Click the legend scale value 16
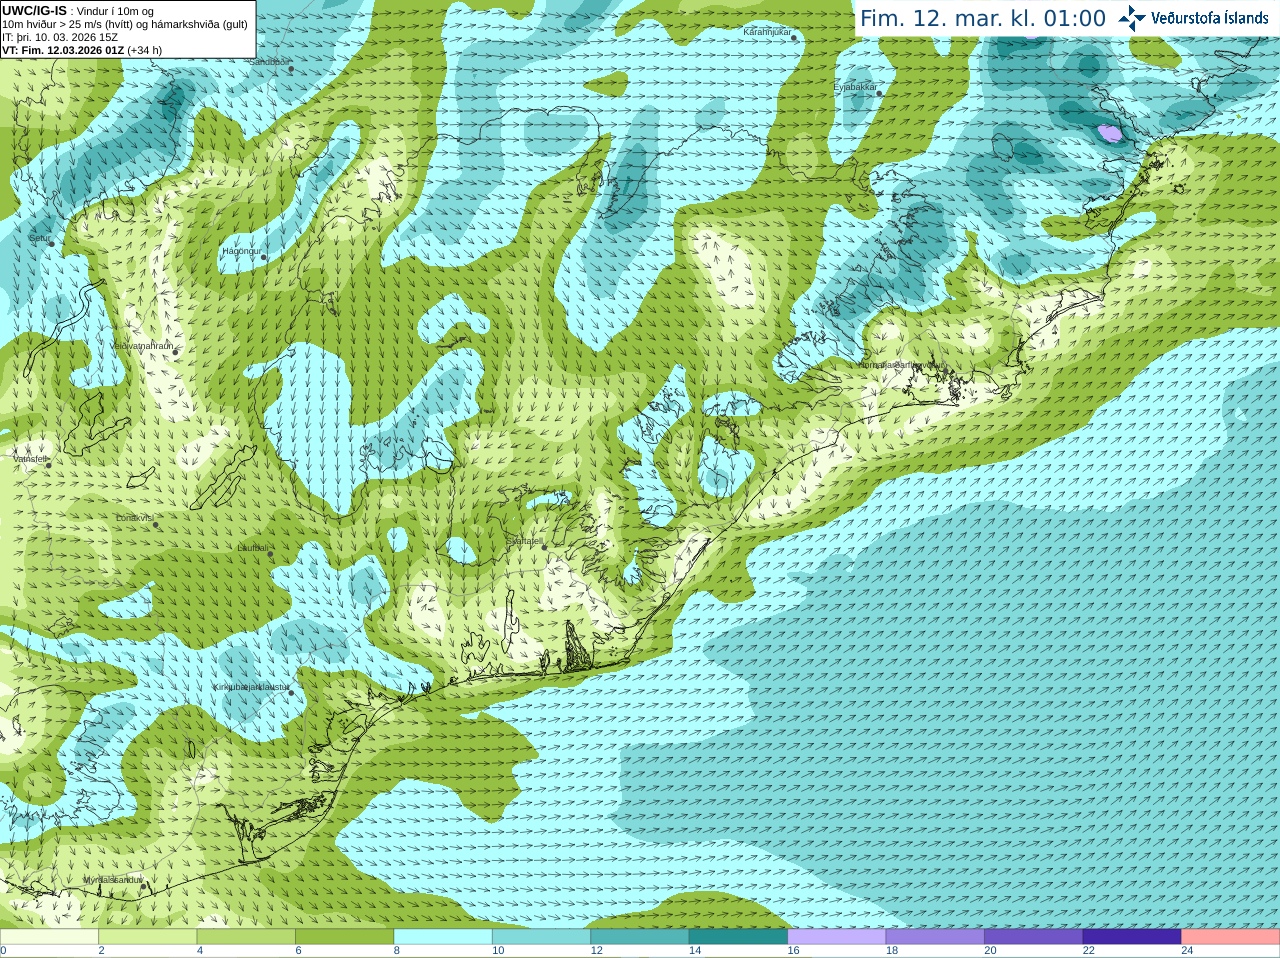 tap(793, 951)
